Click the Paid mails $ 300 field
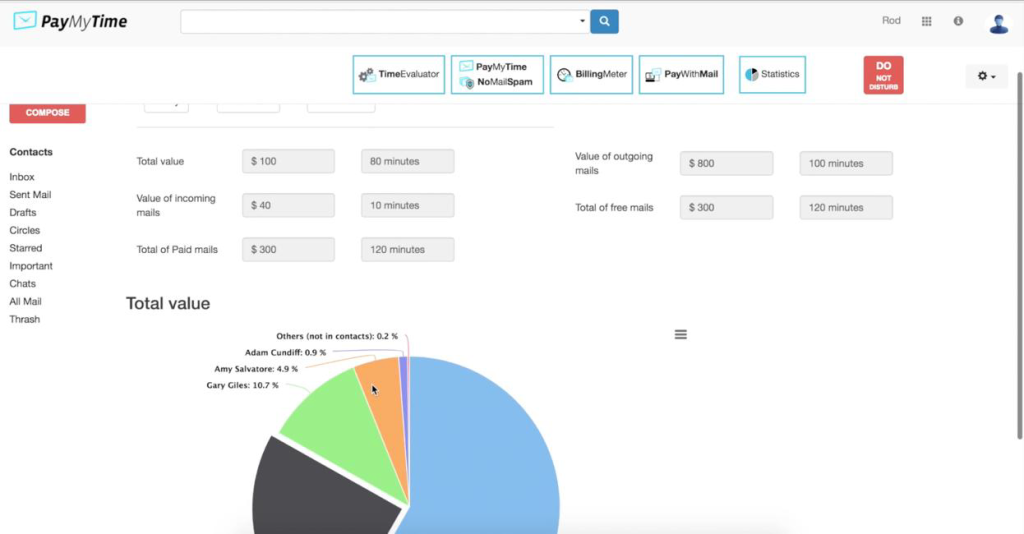Viewport: 1024px width, 534px height. pyautogui.click(x=288, y=249)
